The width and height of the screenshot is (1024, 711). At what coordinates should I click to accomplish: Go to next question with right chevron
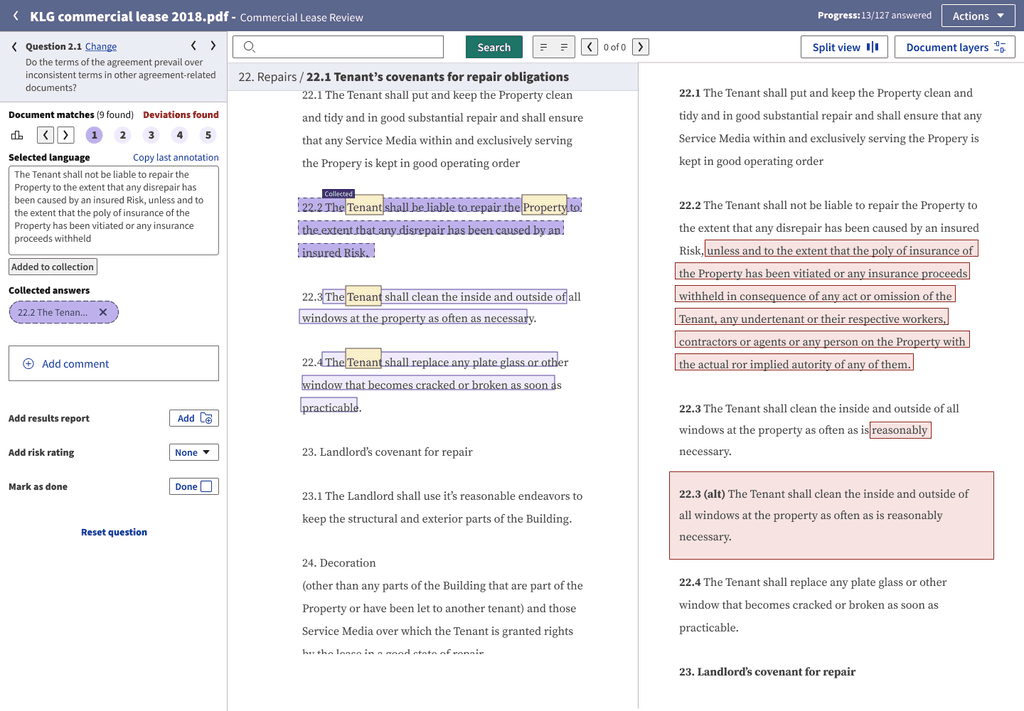213,46
